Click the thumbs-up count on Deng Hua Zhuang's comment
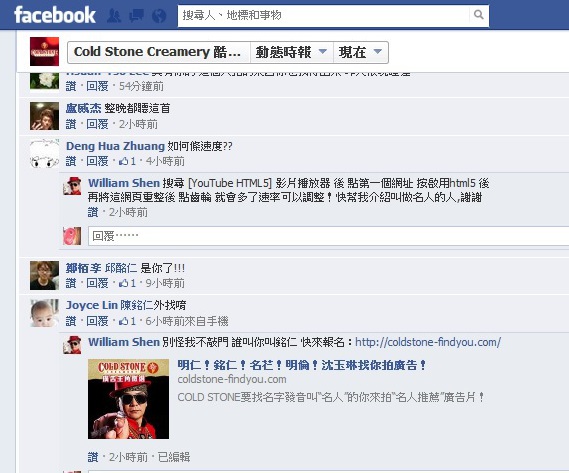This screenshot has height=473, width=569. click(127, 161)
